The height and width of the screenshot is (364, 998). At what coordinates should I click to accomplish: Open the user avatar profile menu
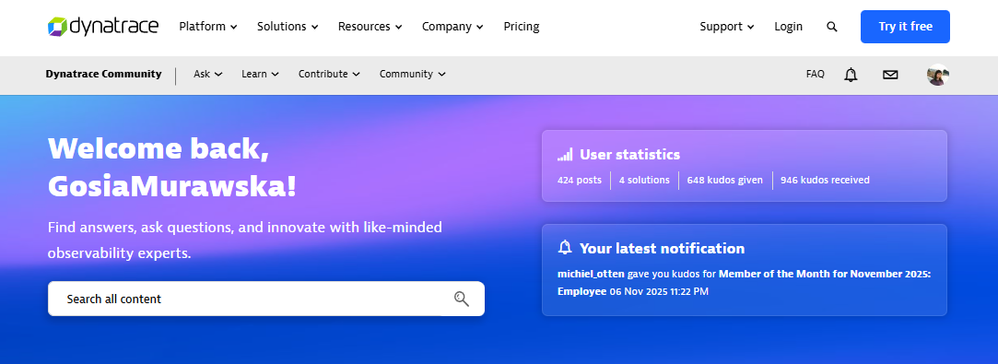coord(938,74)
